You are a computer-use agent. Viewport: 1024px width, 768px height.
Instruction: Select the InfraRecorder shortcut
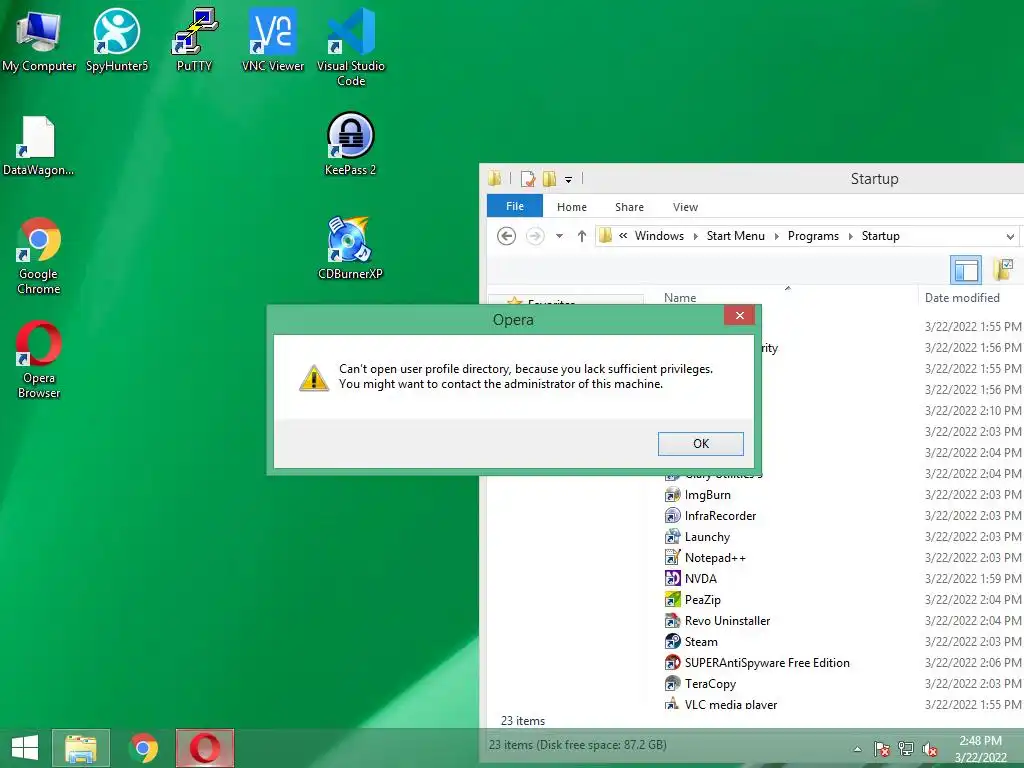pos(710,516)
